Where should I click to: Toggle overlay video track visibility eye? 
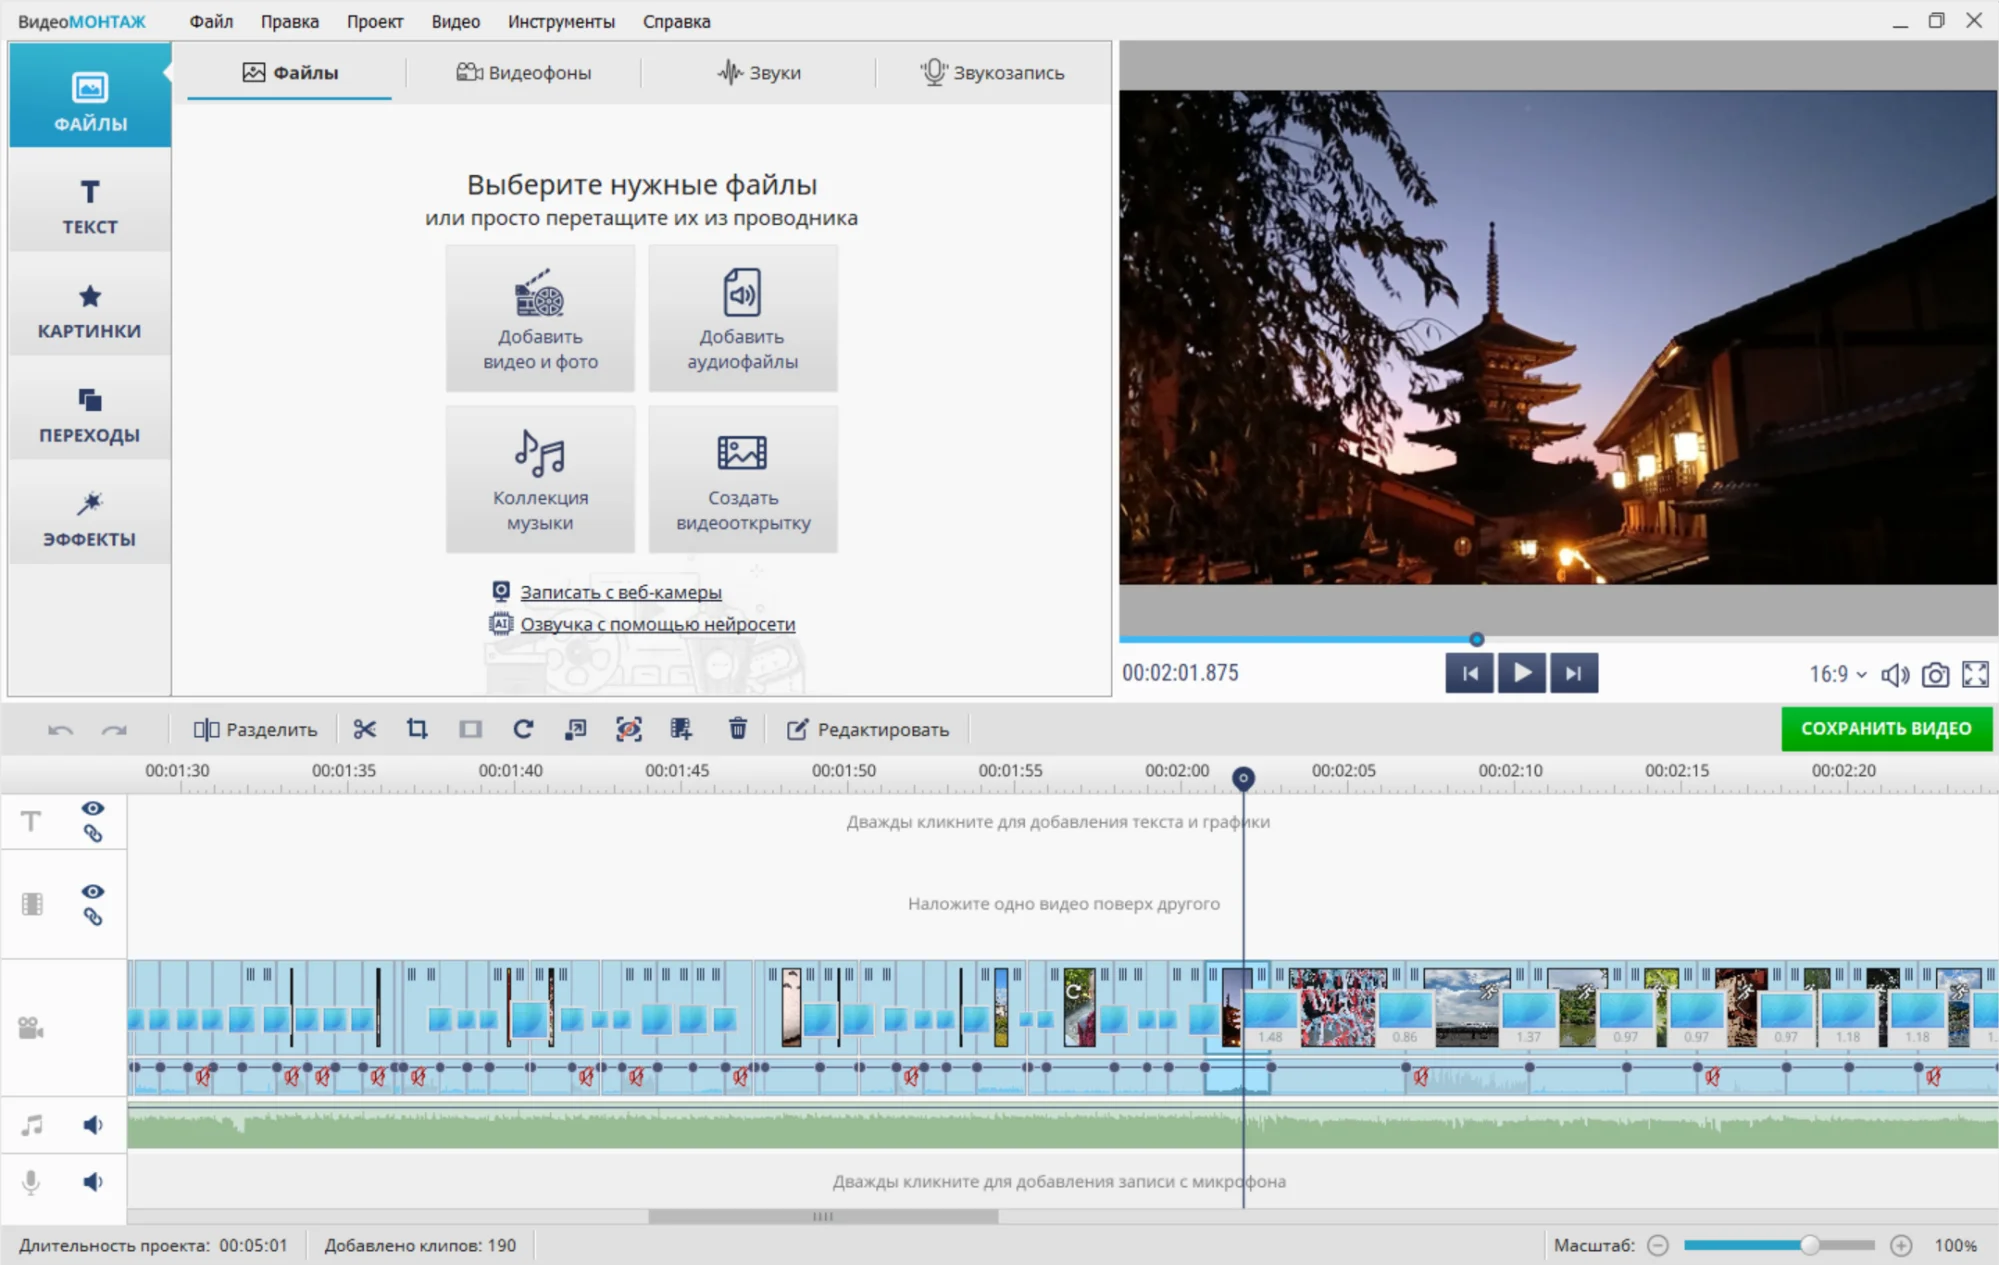pyautogui.click(x=93, y=891)
